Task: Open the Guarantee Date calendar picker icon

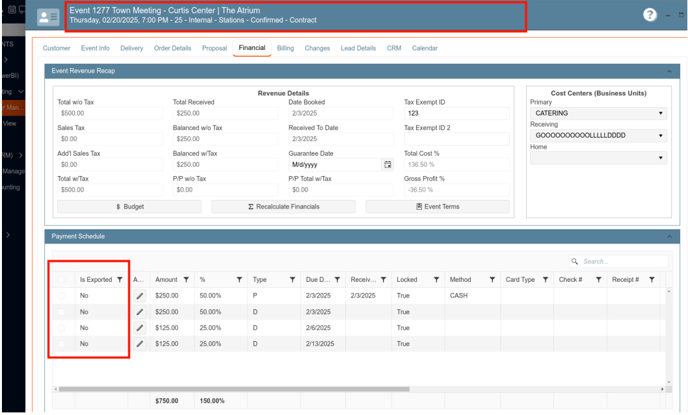Action: tap(388, 164)
